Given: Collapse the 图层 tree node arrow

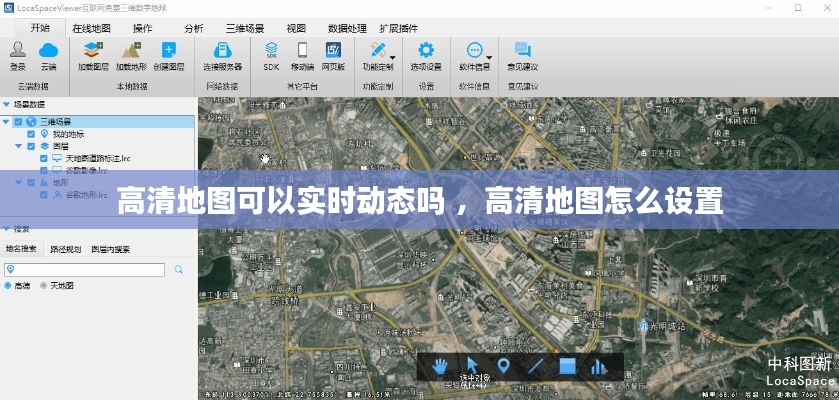Looking at the screenshot, I should tap(19, 146).
